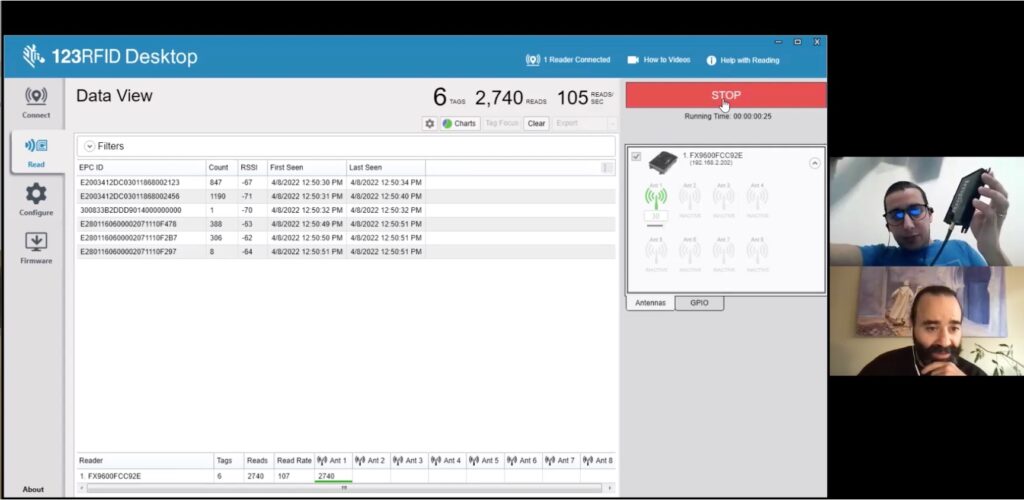The width and height of the screenshot is (1024, 500).
Task: Open the How to Videos camera link
Action: click(633, 60)
